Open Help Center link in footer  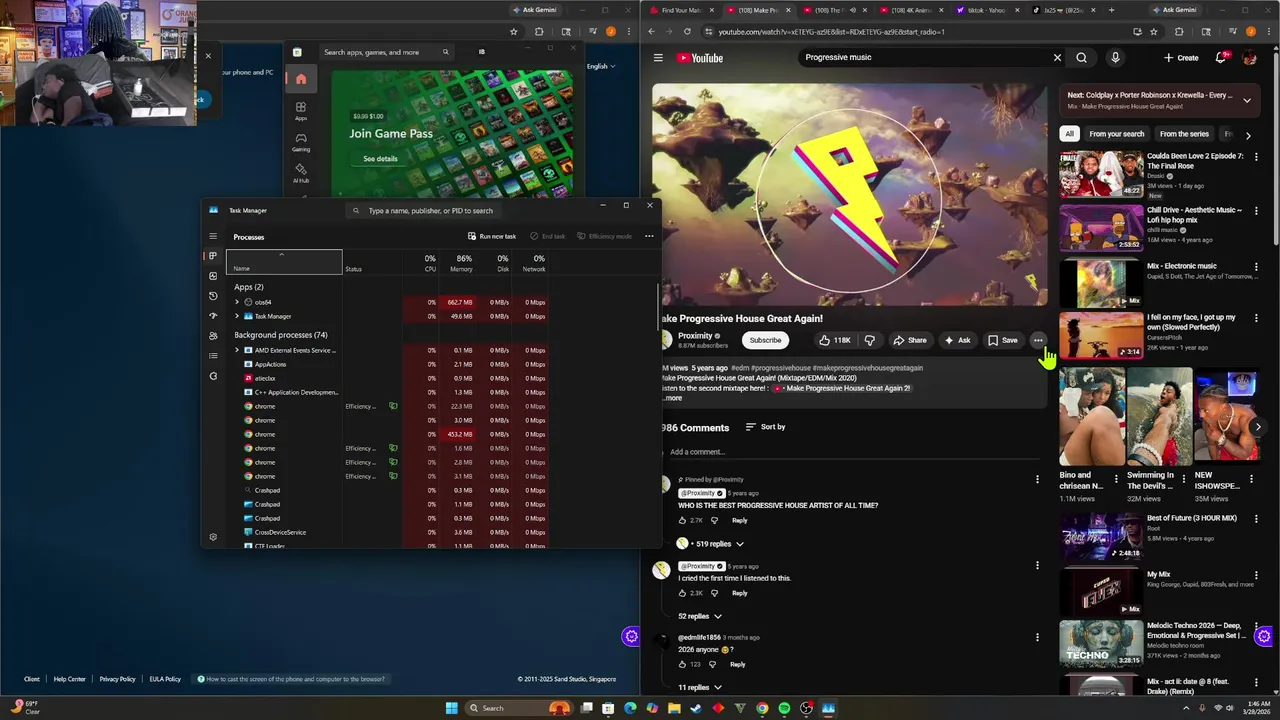coord(69,679)
